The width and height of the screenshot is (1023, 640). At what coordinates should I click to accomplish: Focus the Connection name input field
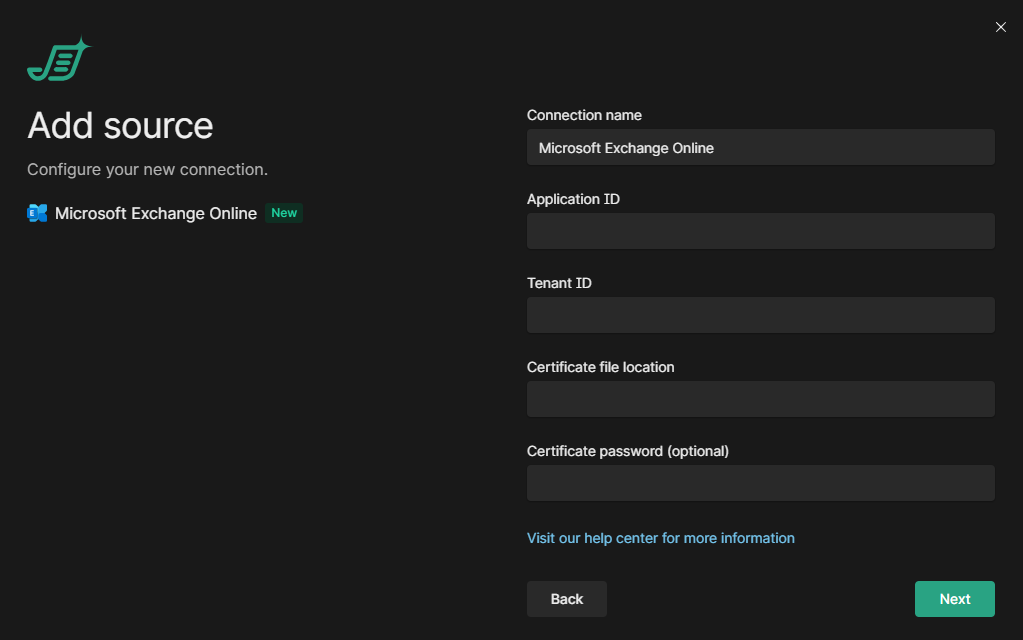tap(760, 147)
